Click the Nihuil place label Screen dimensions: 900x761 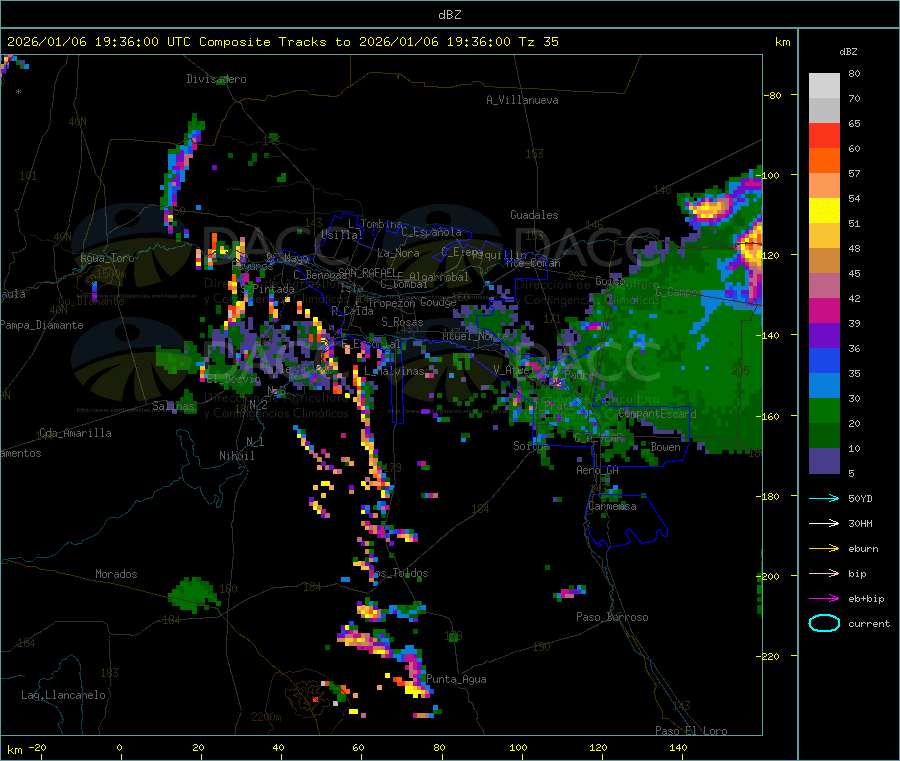click(x=237, y=456)
